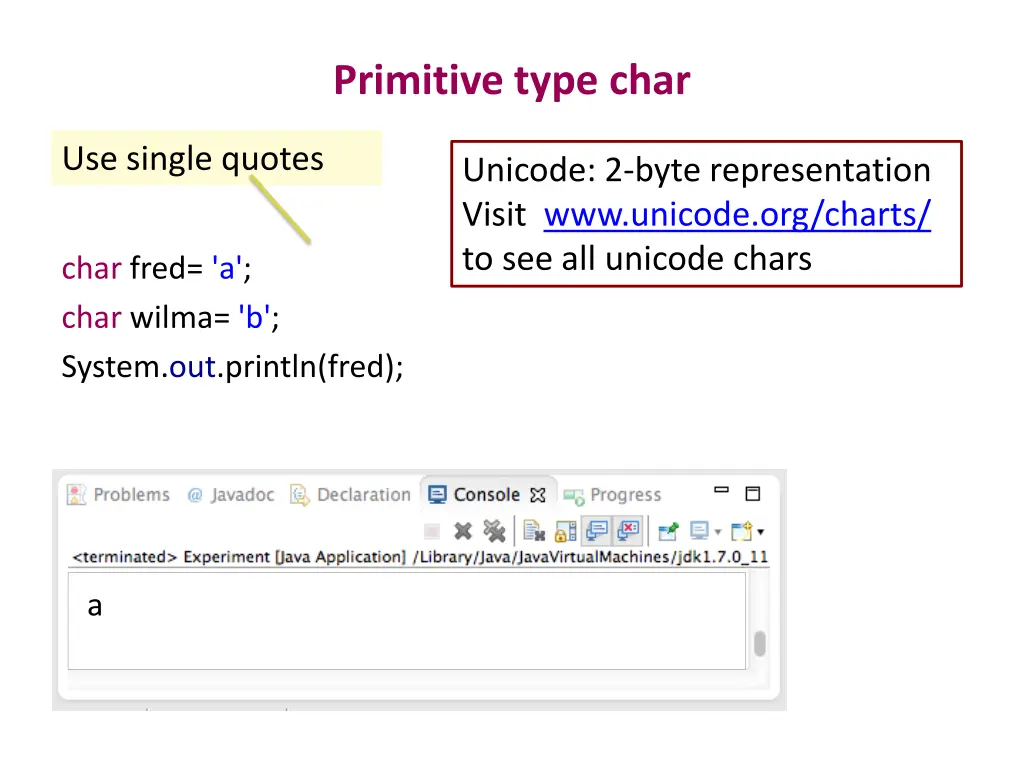
Task: Click the 'Use single quotes' note
Action: [x=217, y=159]
